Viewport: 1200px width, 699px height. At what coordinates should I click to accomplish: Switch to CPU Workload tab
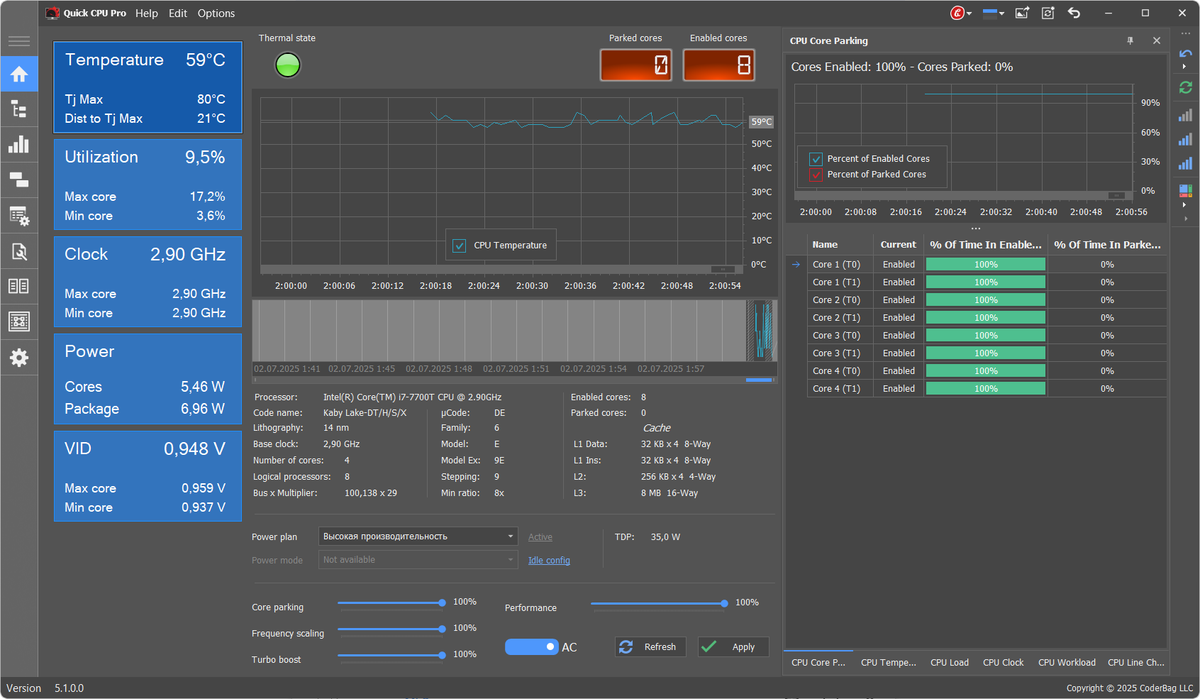click(1067, 662)
